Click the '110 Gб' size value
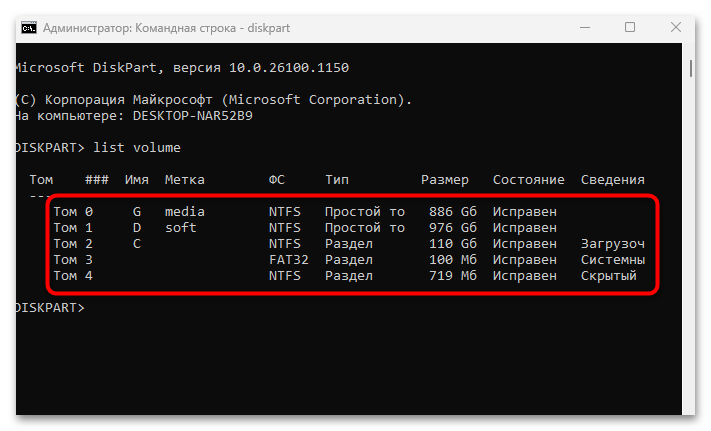Viewport: 711px width, 431px height. click(453, 244)
